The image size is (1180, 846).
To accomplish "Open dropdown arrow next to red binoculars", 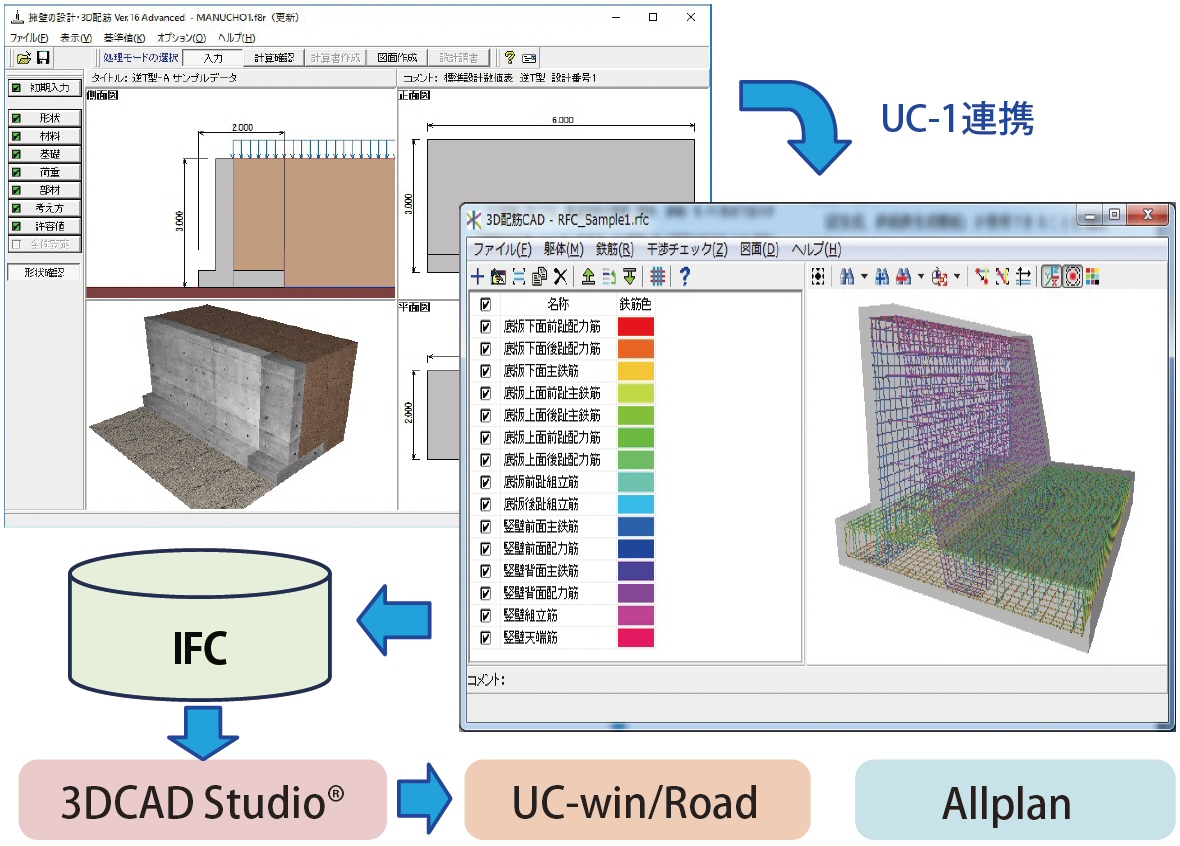I will click(x=920, y=277).
